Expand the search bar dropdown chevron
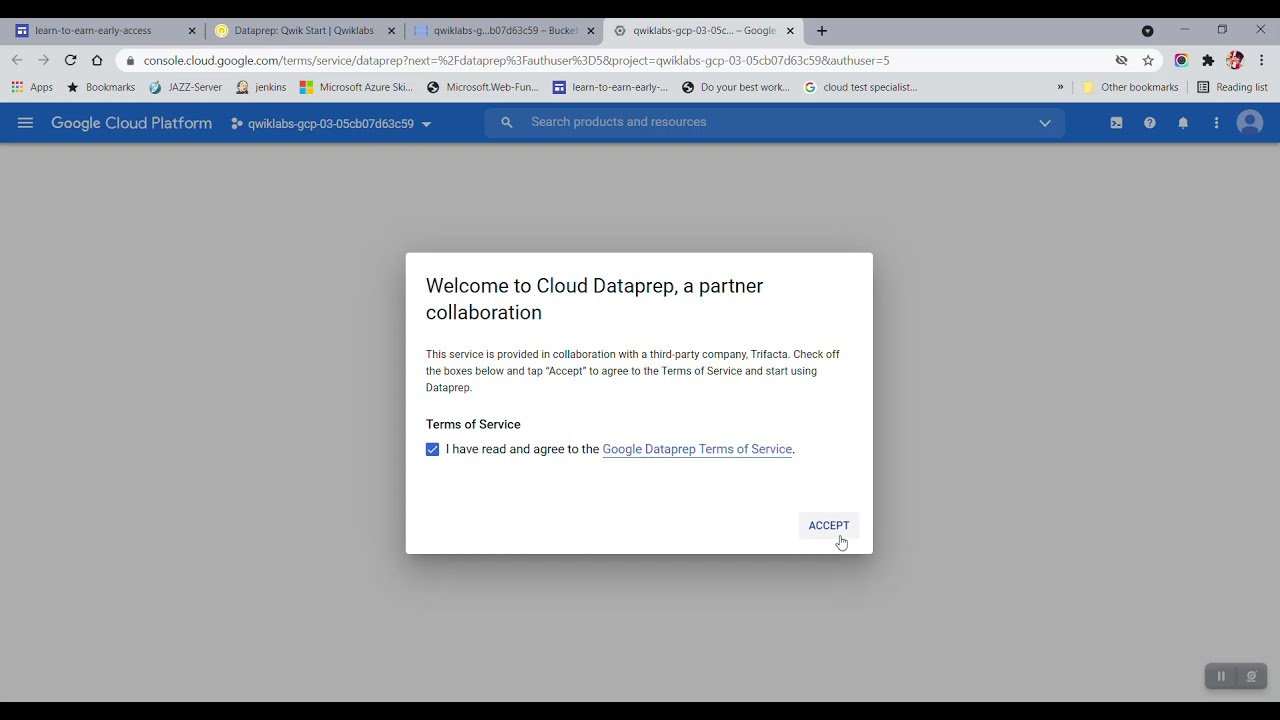Viewport: 1280px width, 720px height. [x=1045, y=123]
